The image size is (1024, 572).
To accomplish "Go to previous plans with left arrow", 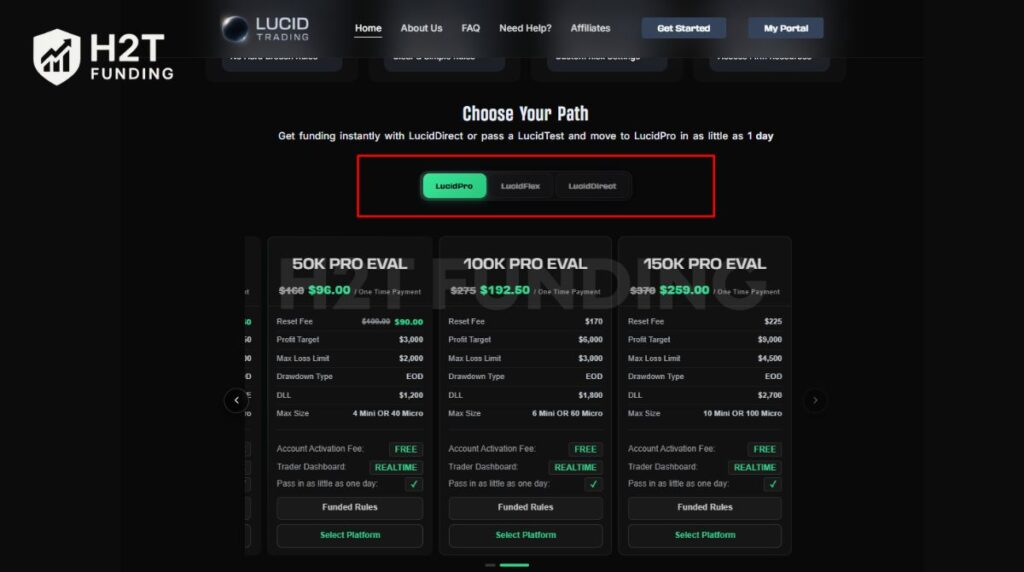I will pyautogui.click(x=236, y=400).
